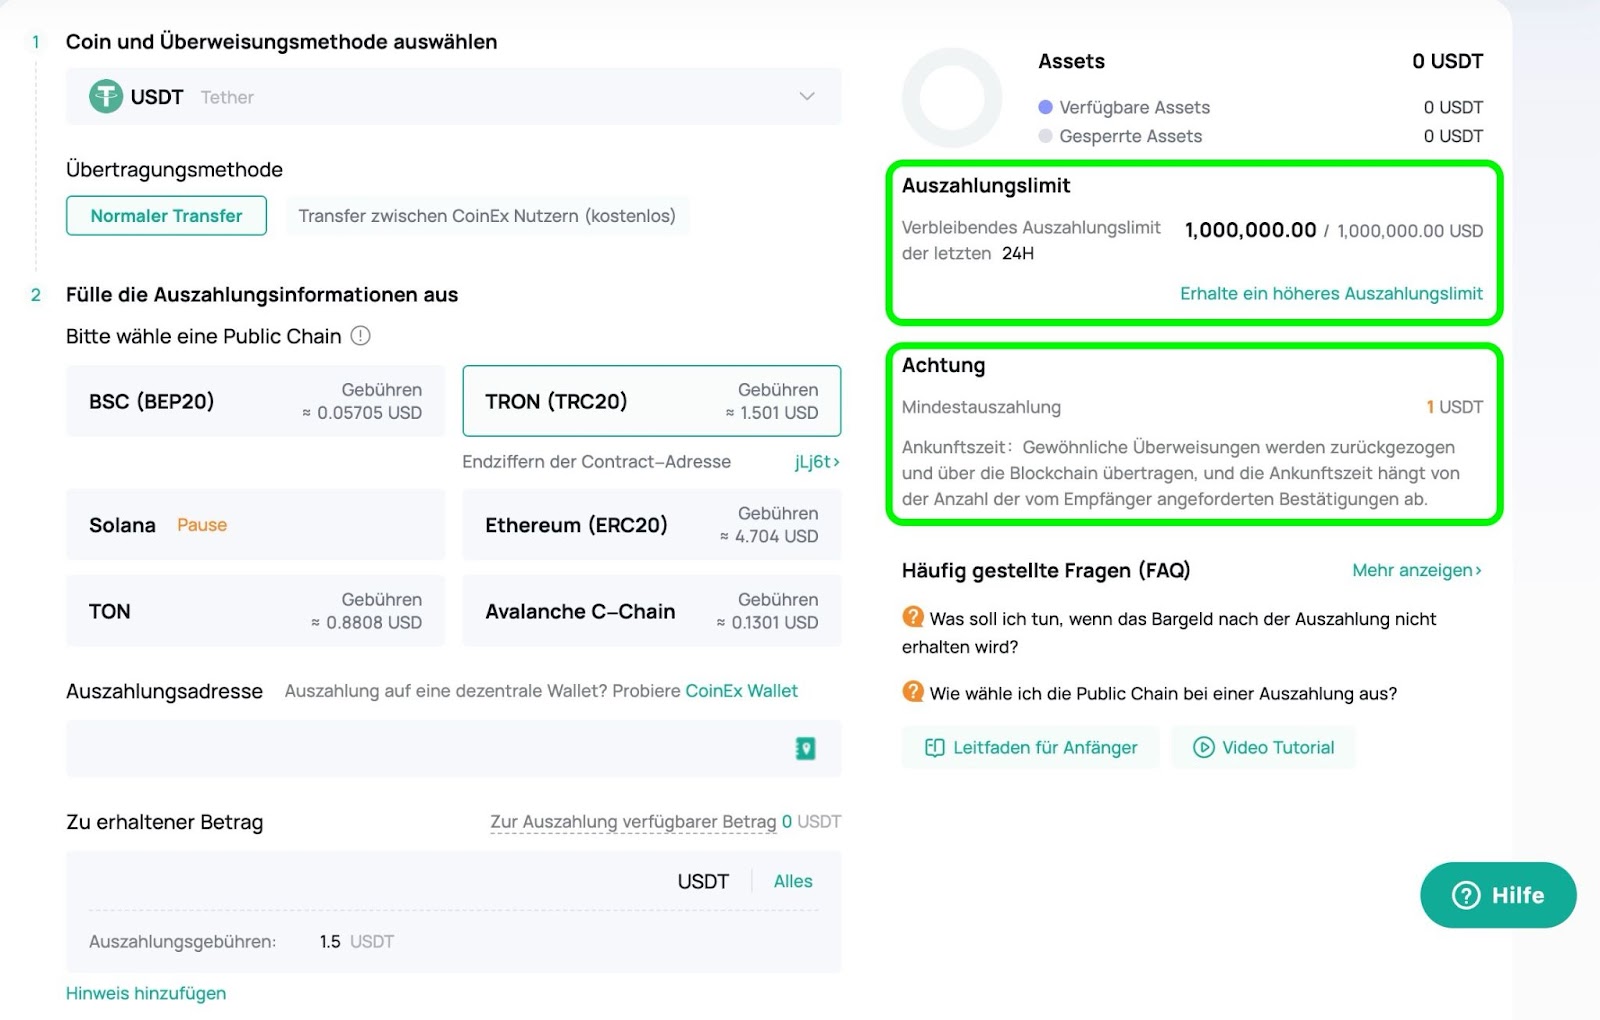
Task: Switch to Normaler Transfer tab
Action: (166, 216)
